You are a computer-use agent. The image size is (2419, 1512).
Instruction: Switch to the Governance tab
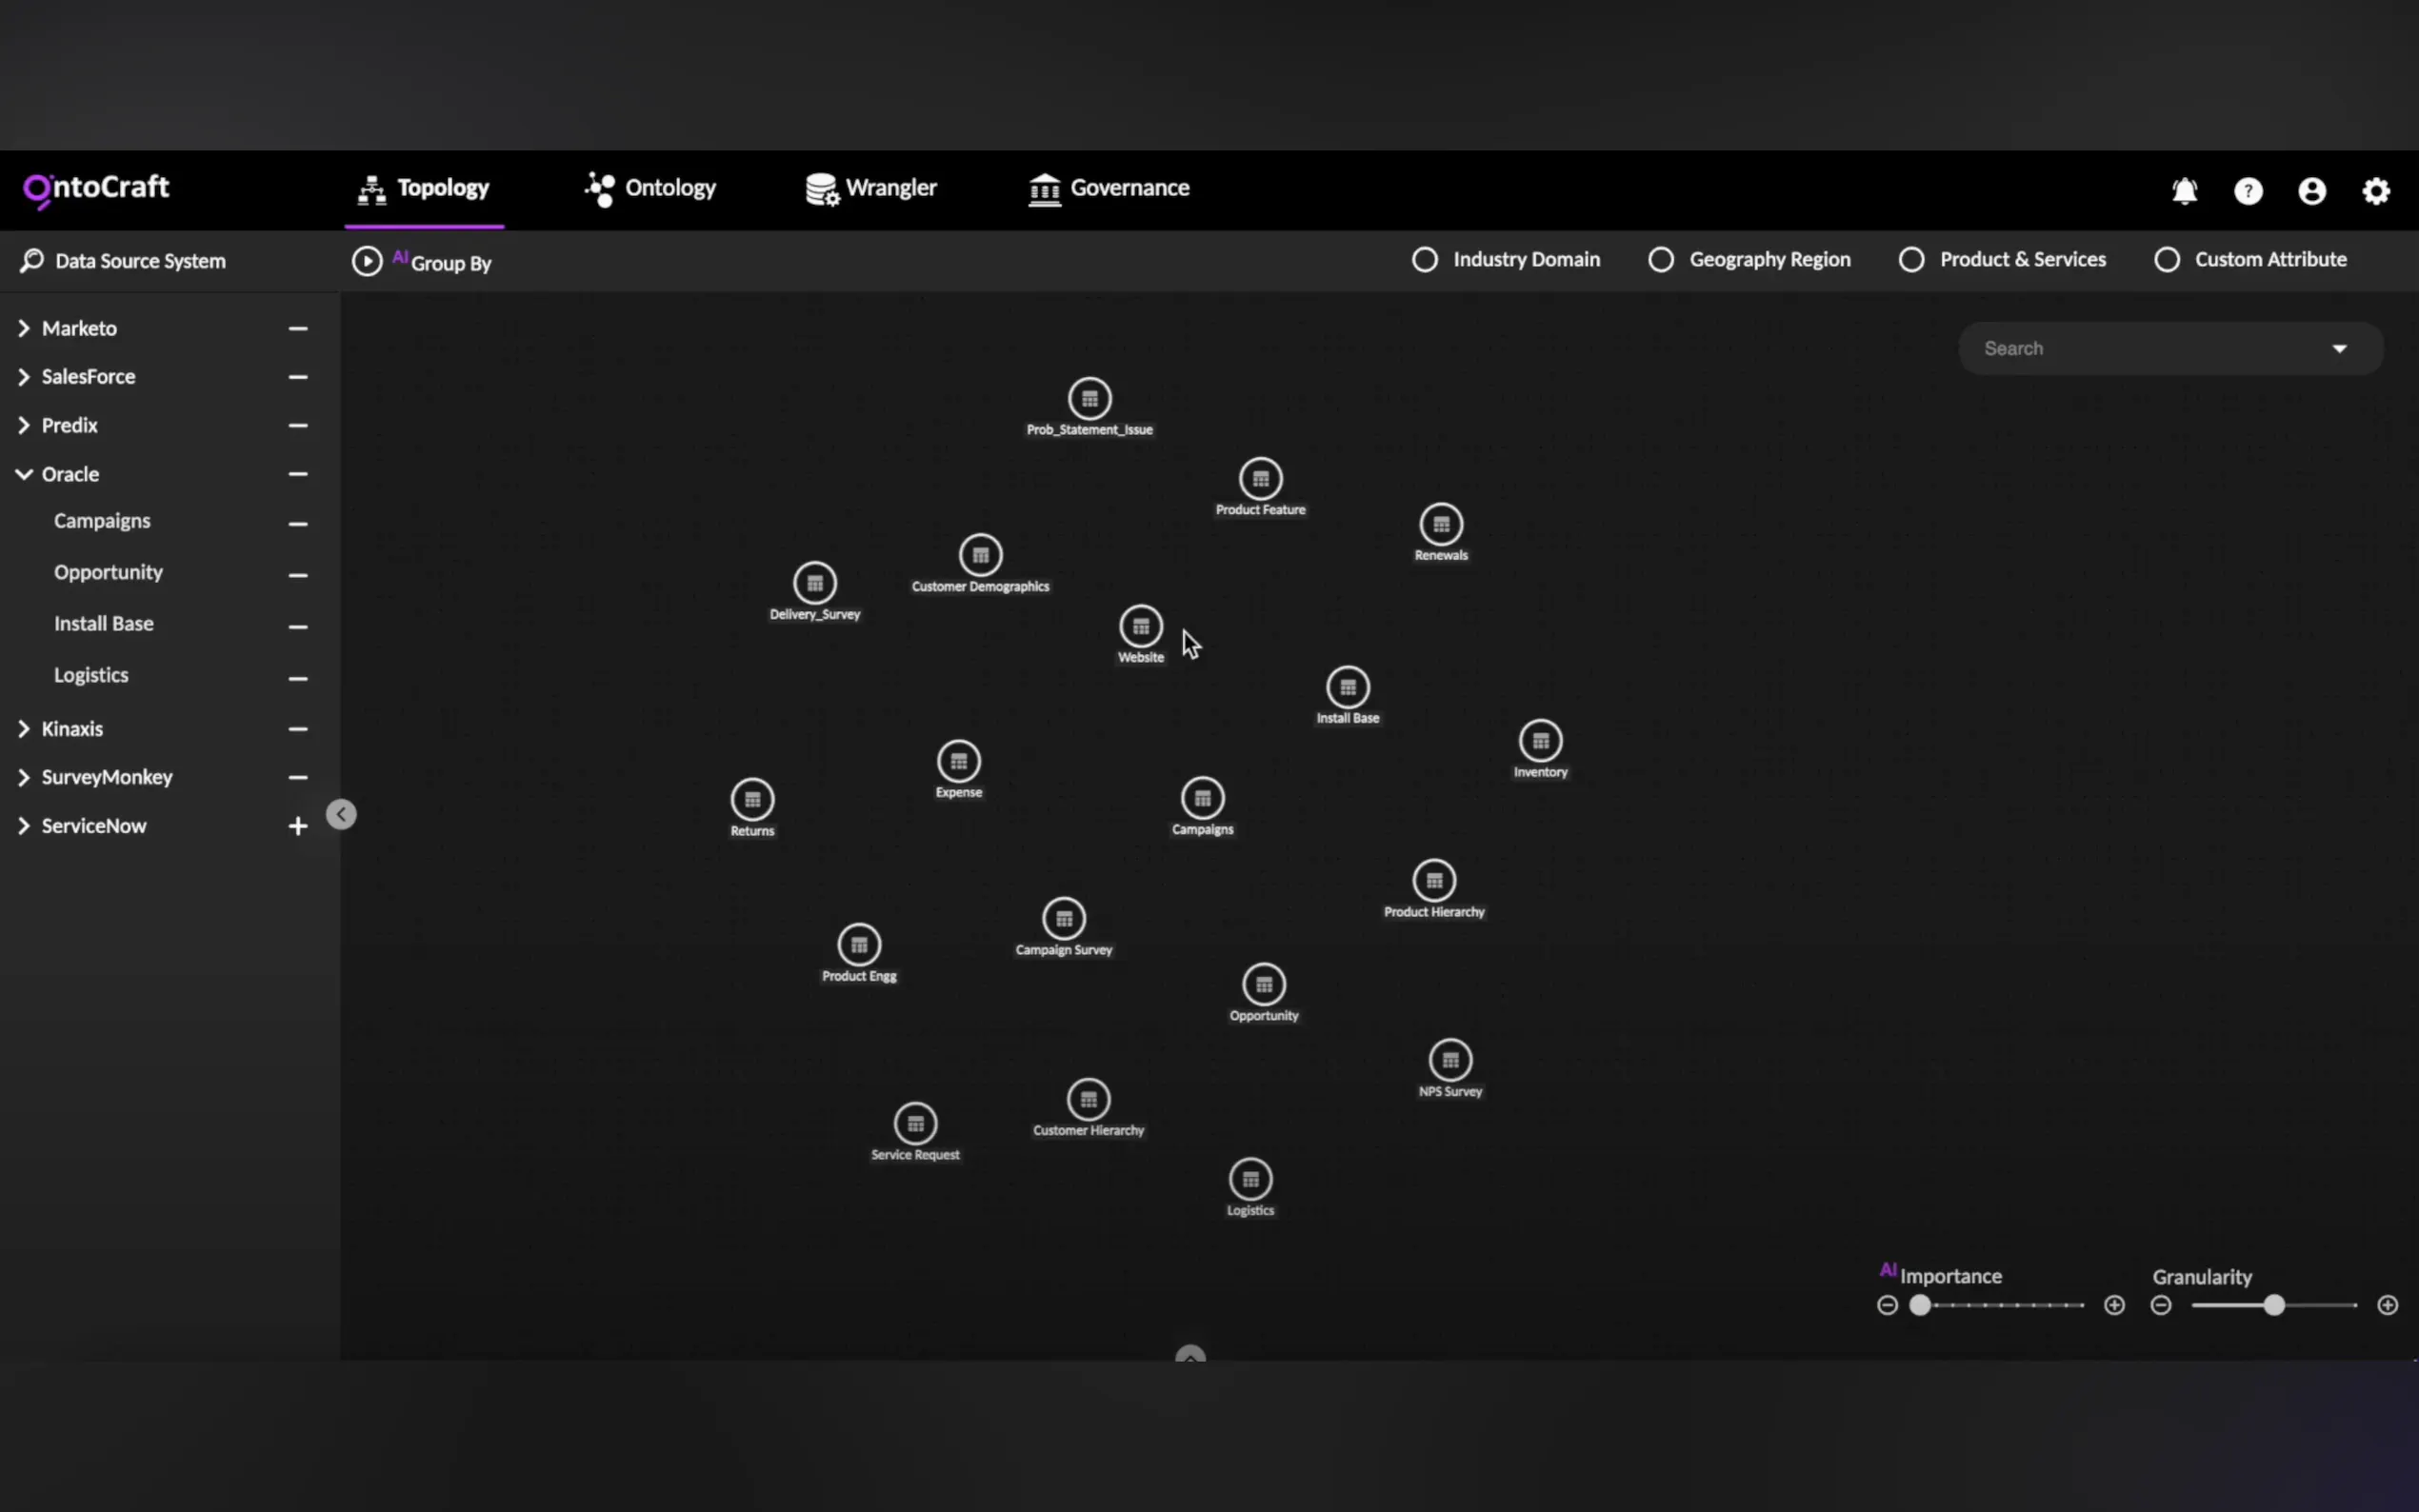1109,188
